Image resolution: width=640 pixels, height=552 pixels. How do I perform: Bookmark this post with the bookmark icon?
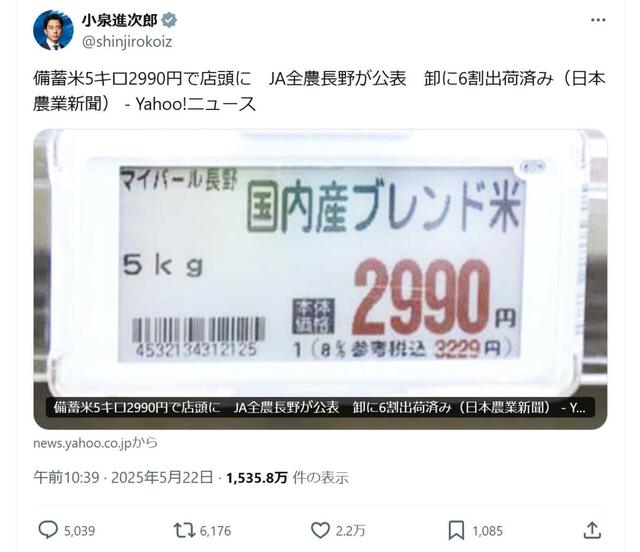pyautogui.click(x=456, y=530)
